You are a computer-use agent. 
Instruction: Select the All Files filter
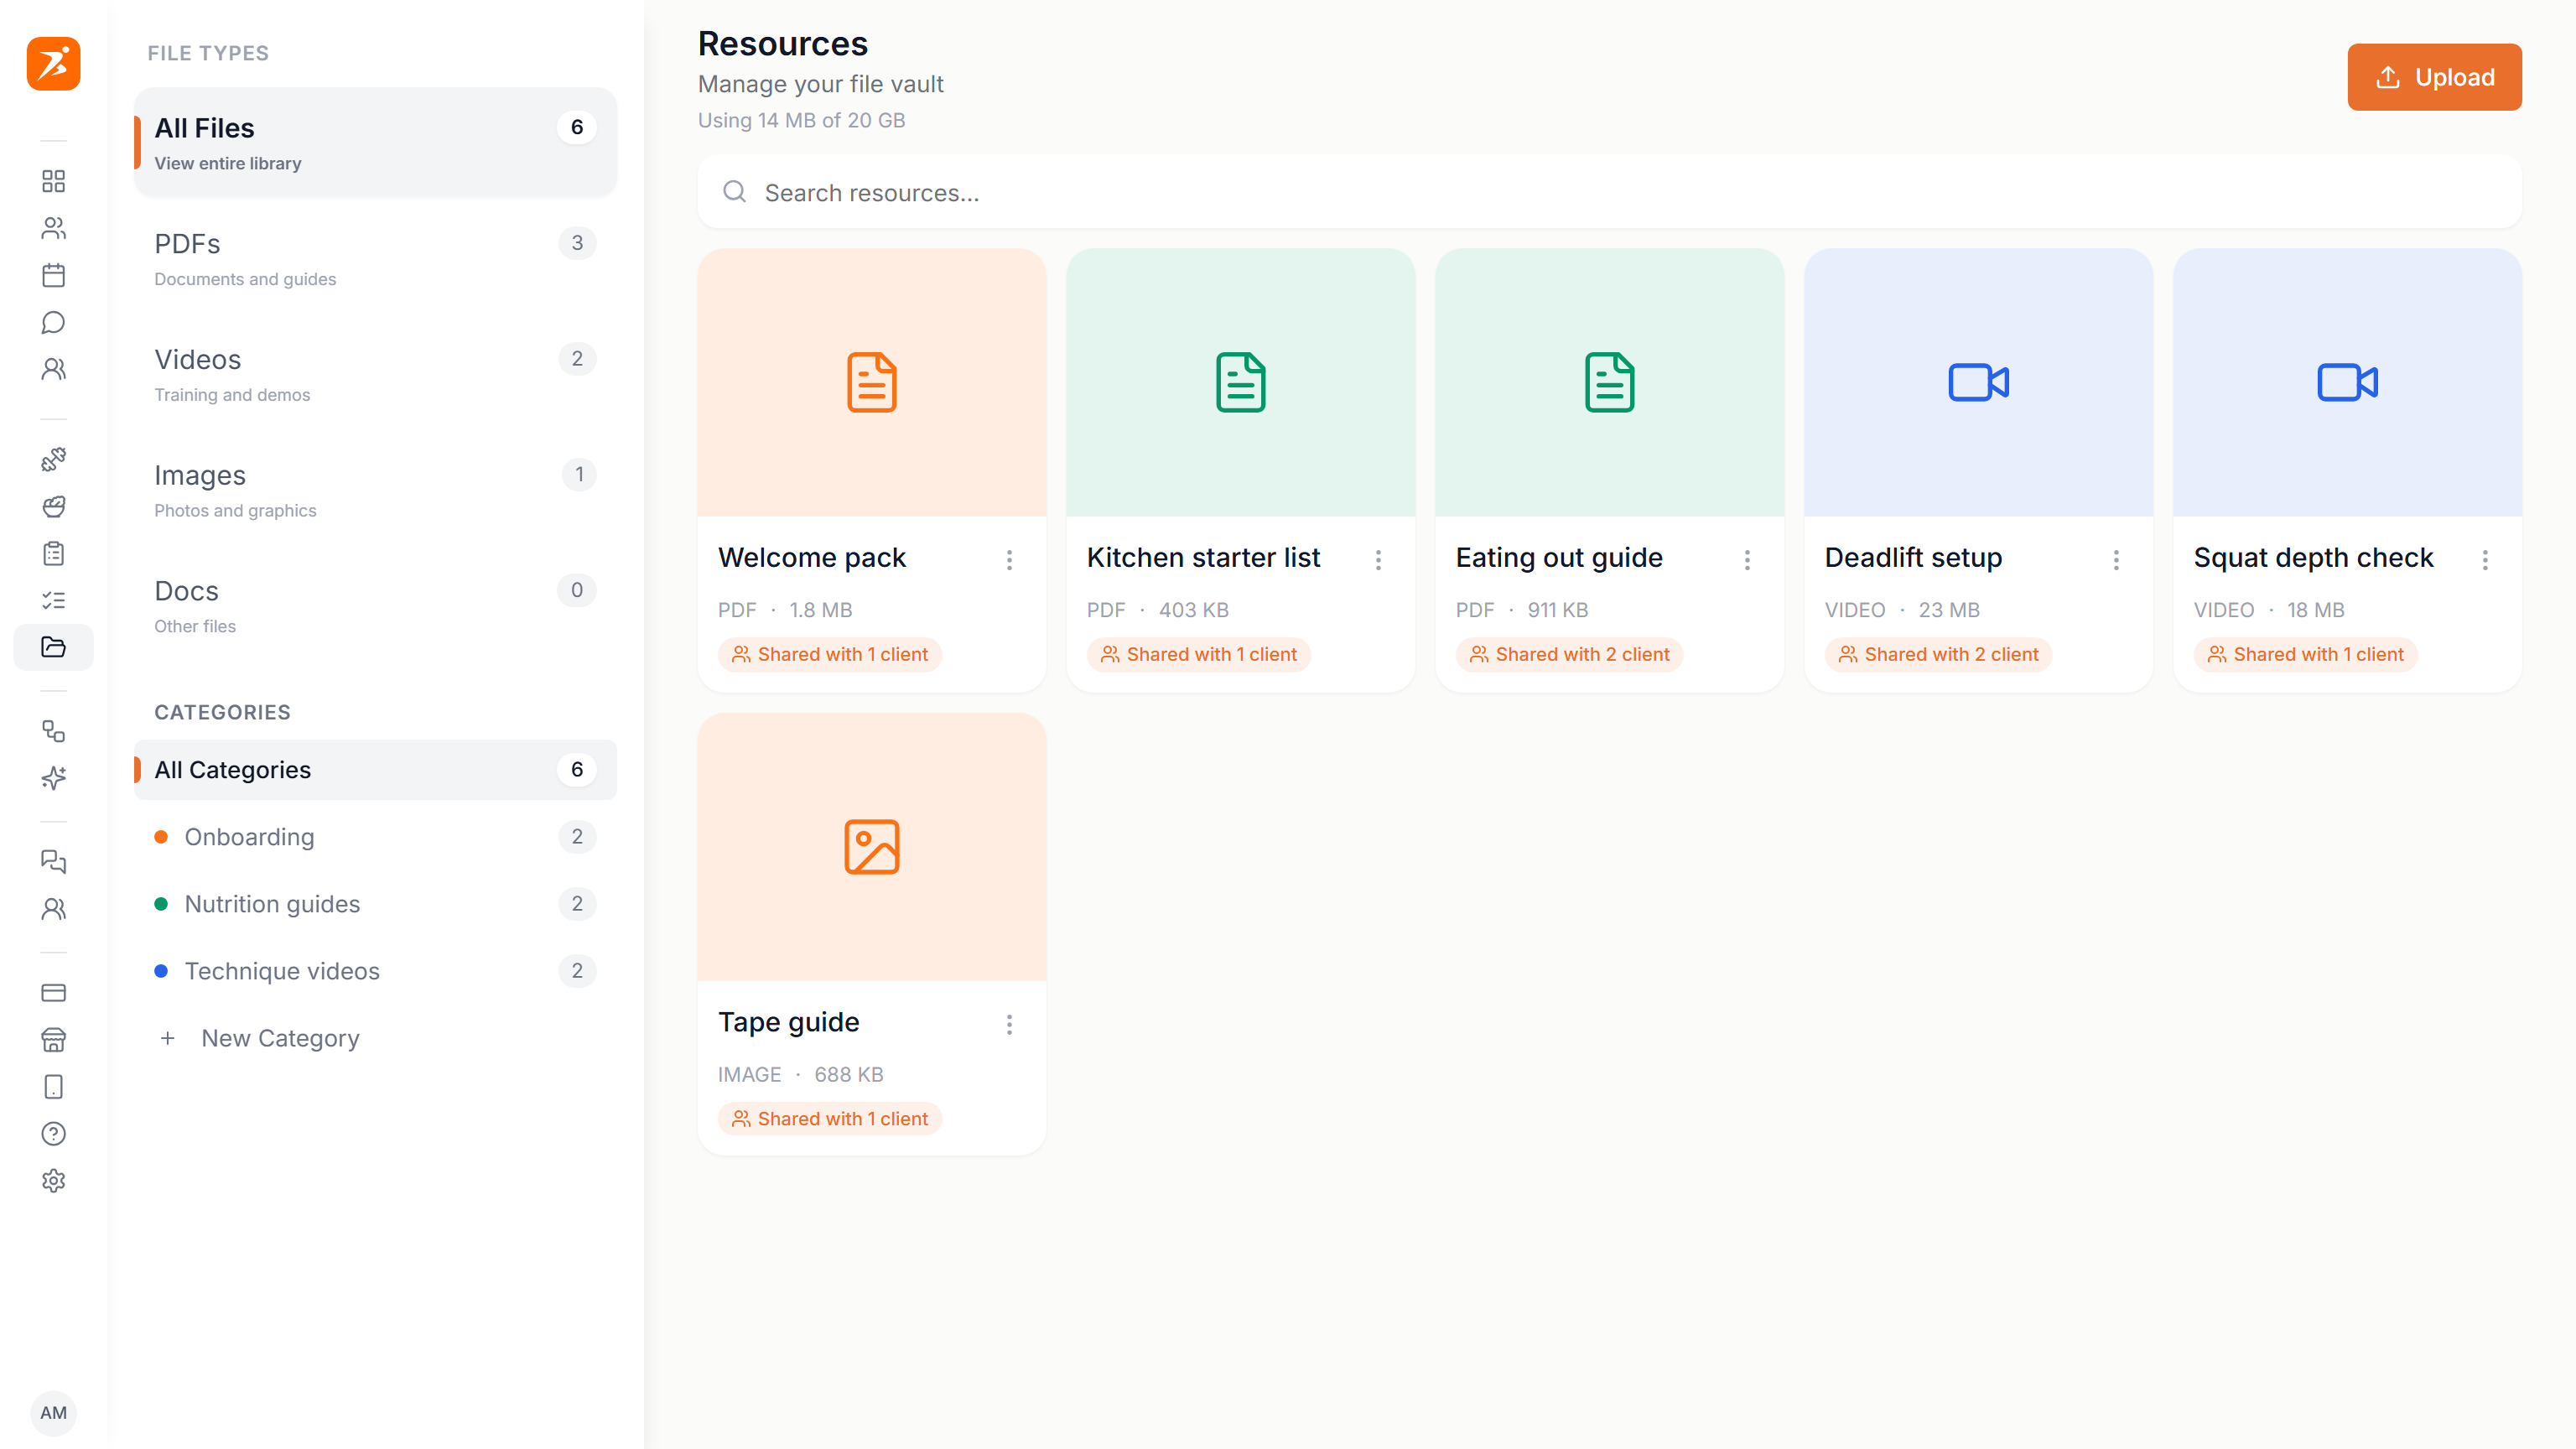375,142
